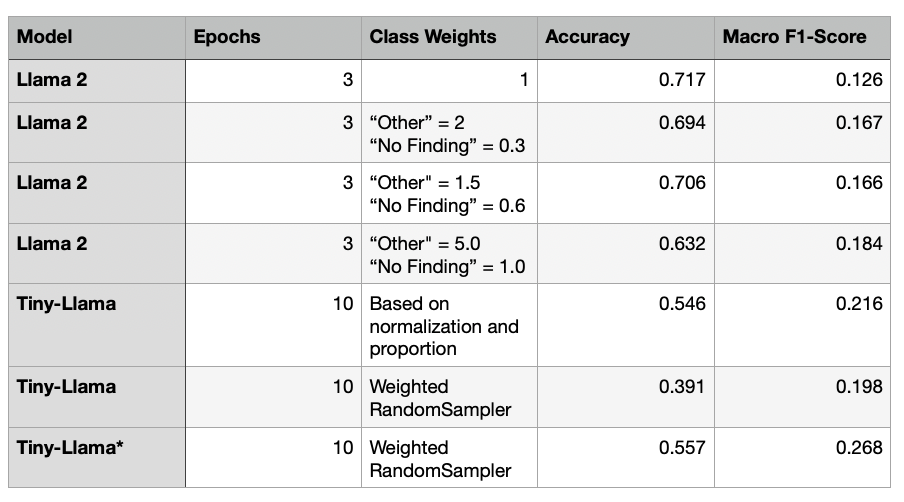Select the accuracy value 0.391
The height and width of the screenshot is (502, 904).
click(682, 387)
